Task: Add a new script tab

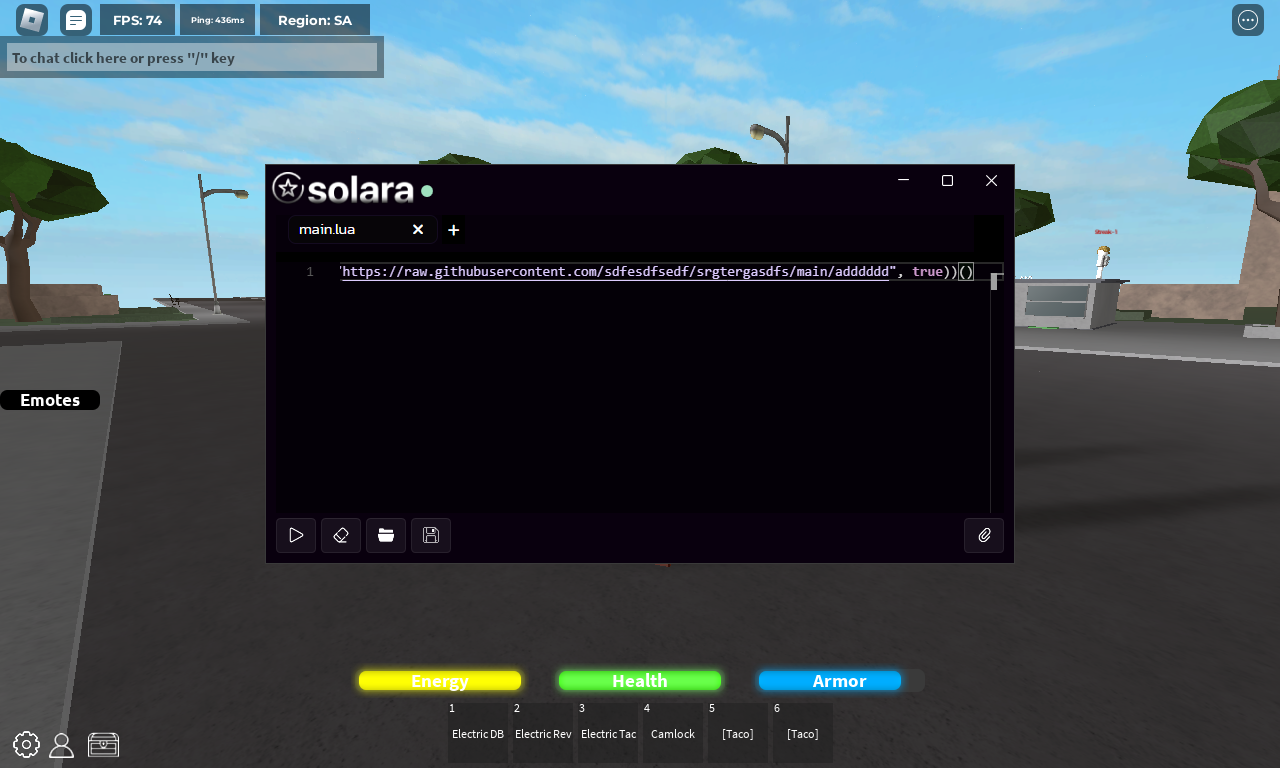Action: tap(453, 230)
